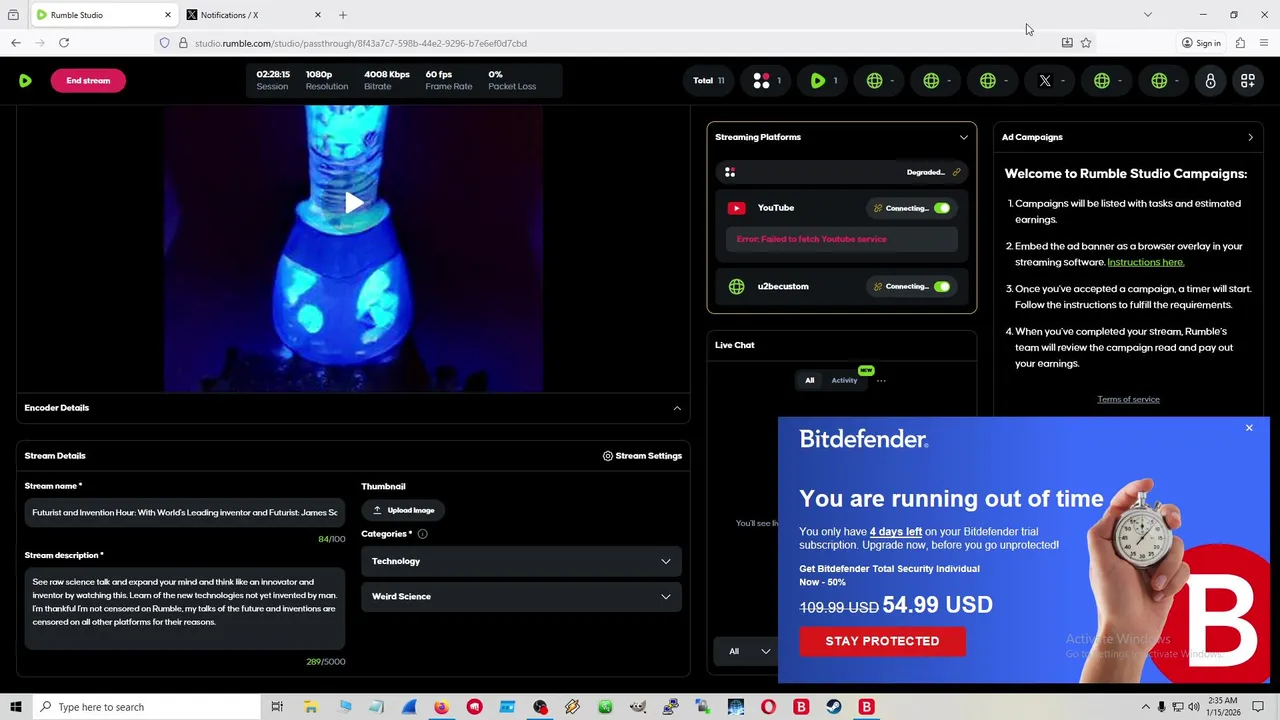Viewport: 1280px width, 720px height.
Task: Click the Rumble logo in the studio header
Action: pyautogui.click(x=25, y=80)
